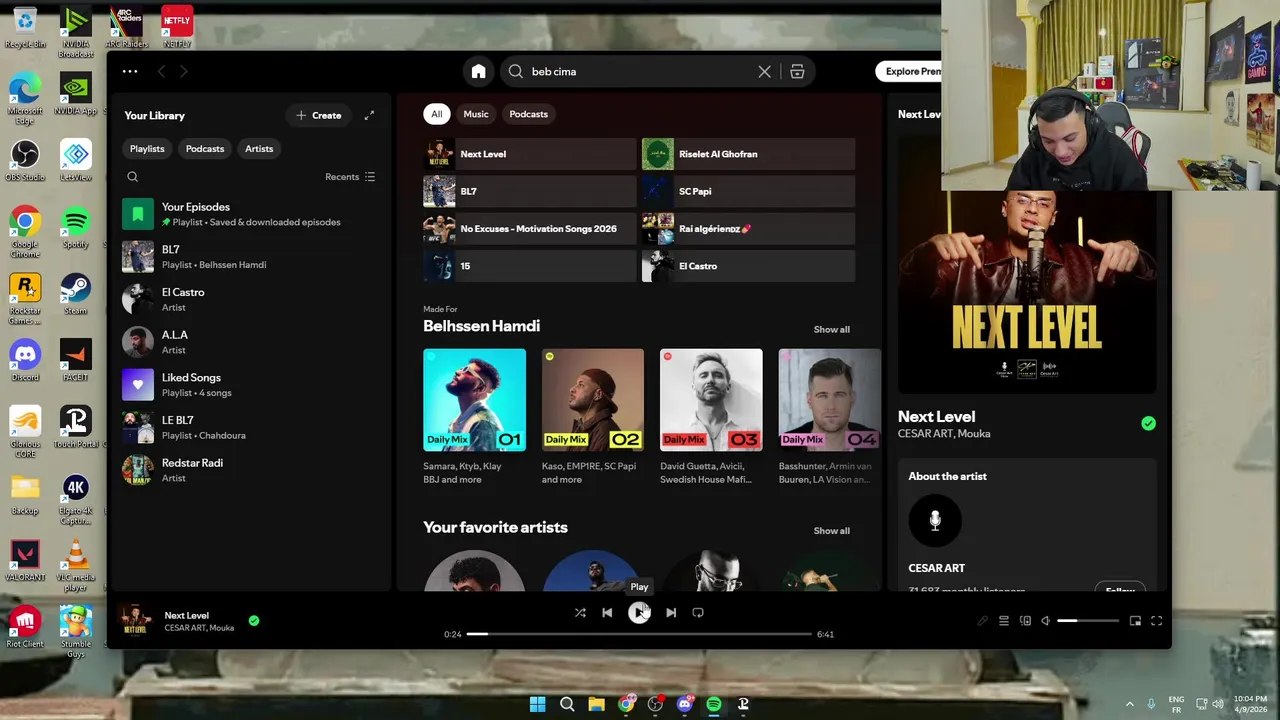This screenshot has height=720, width=1280.
Task: Filter library by Podcasts
Action: tap(205, 149)
